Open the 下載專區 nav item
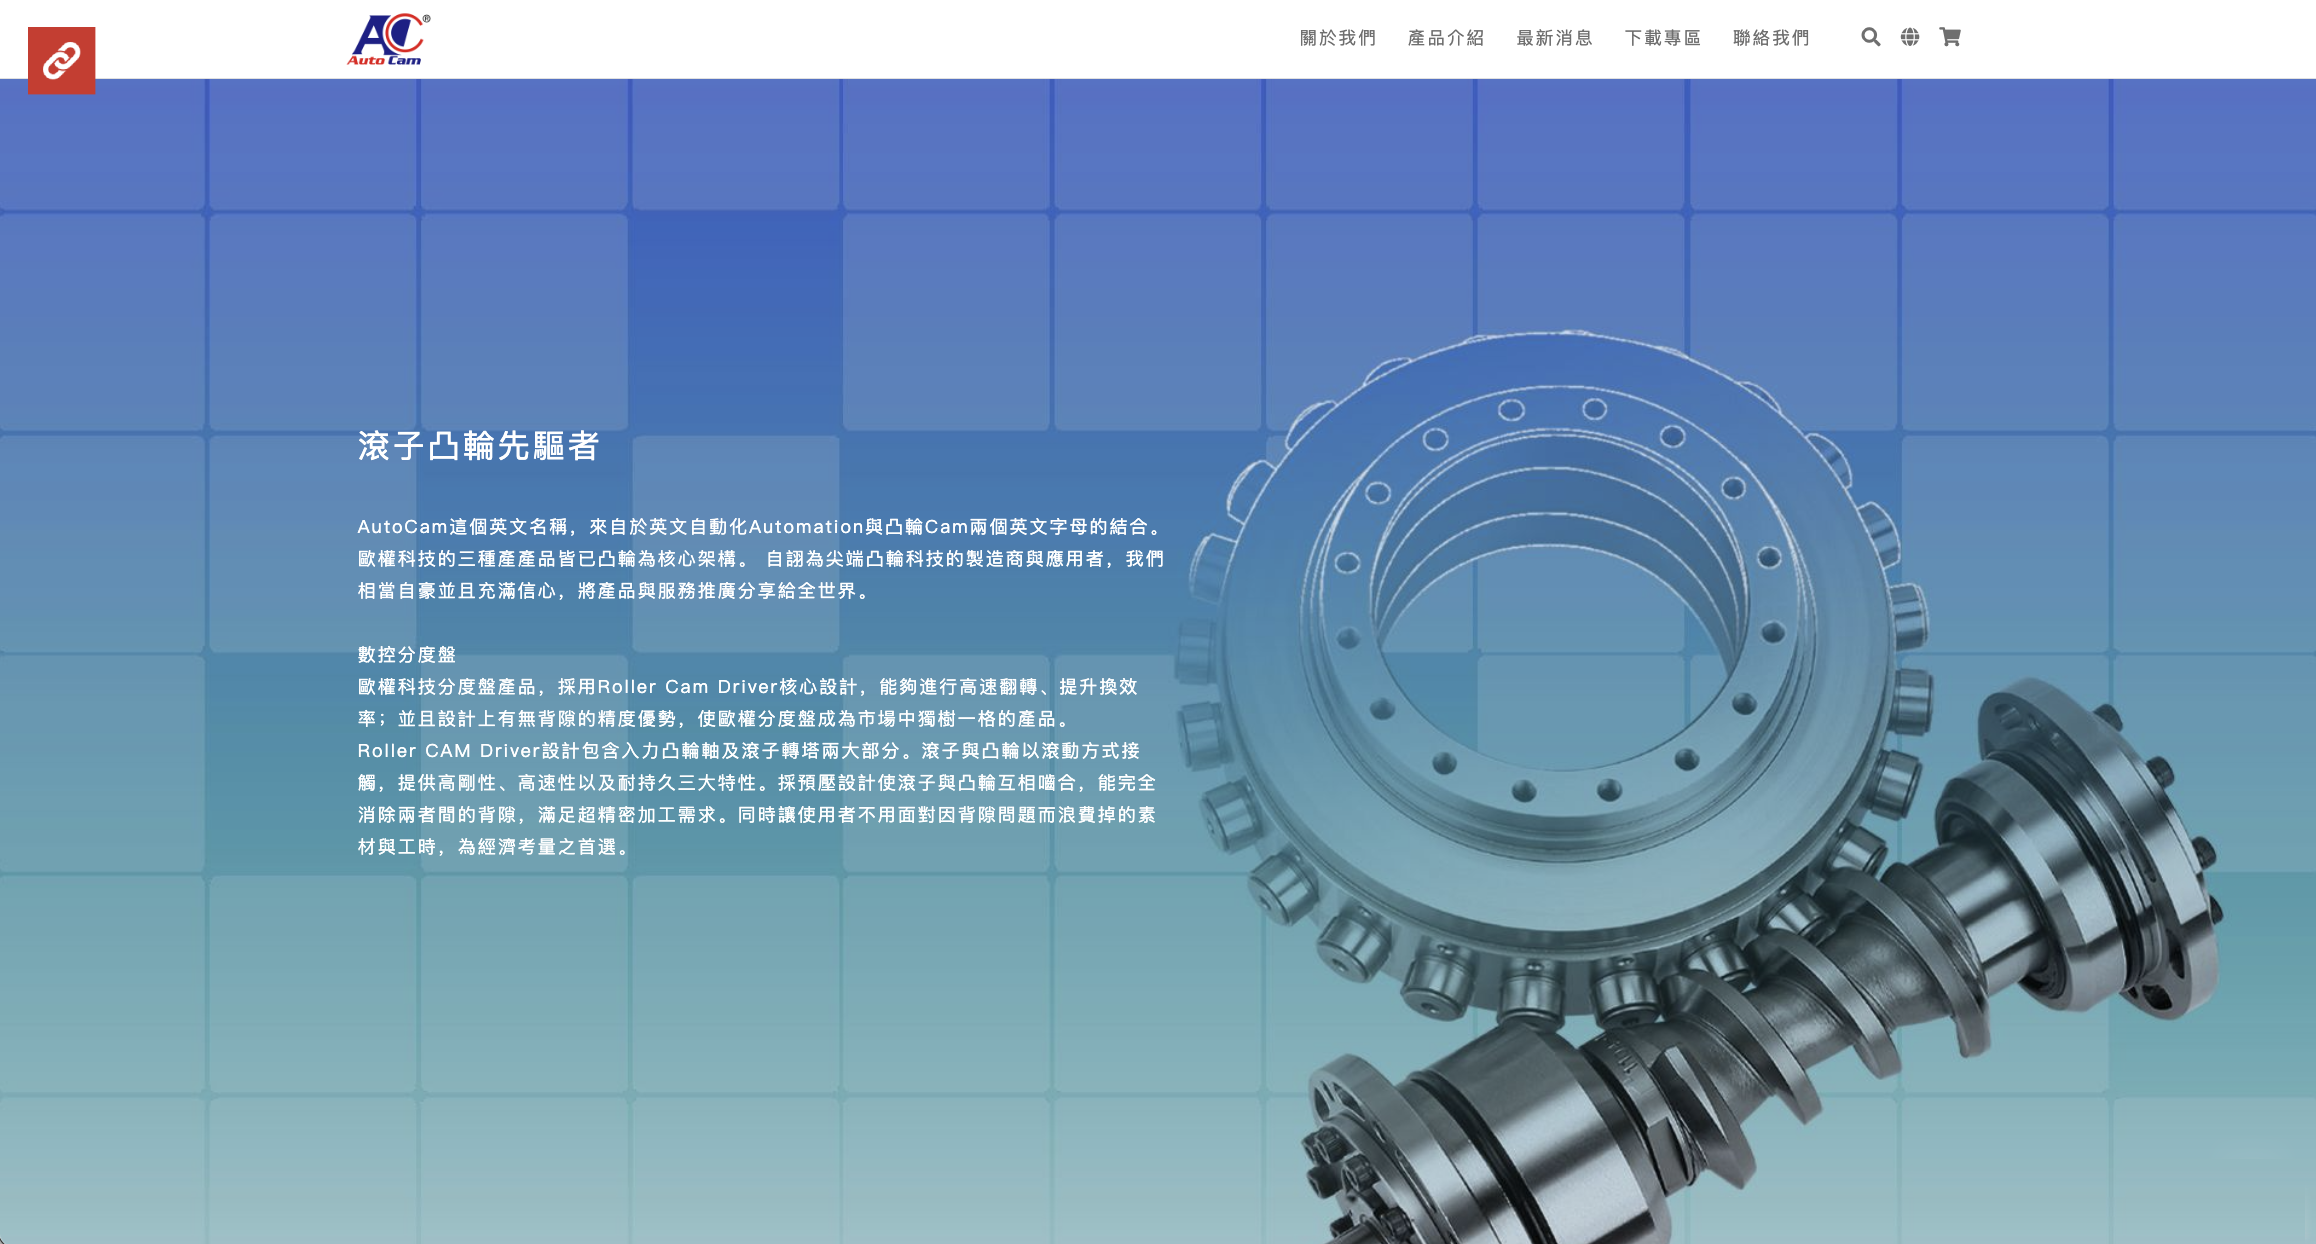This screenshot has width=2316, height=1244. (x=1663, y=38)
